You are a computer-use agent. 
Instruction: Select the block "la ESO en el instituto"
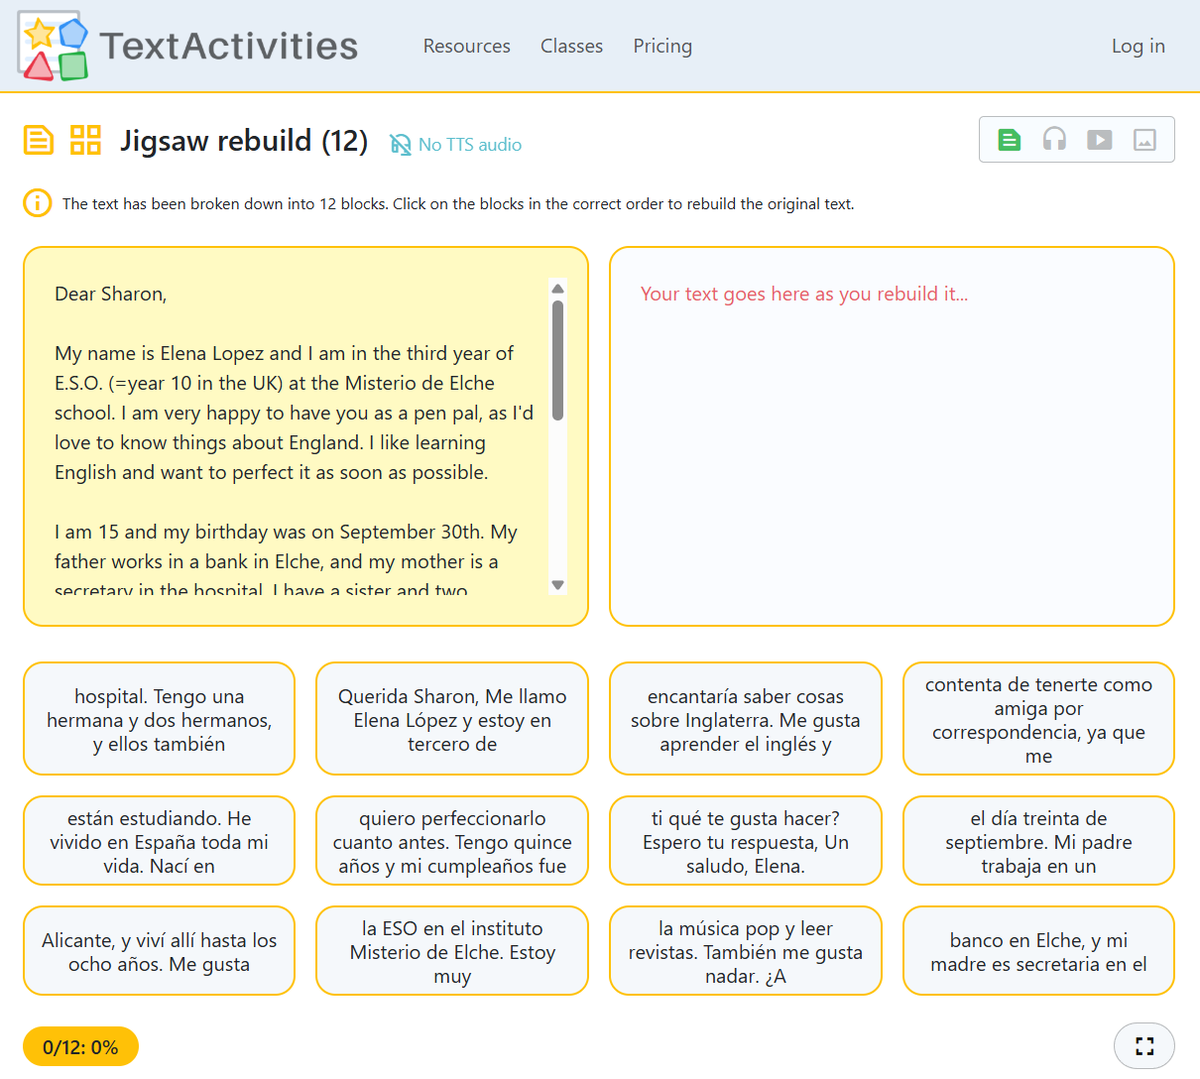(x=452, y=951)
